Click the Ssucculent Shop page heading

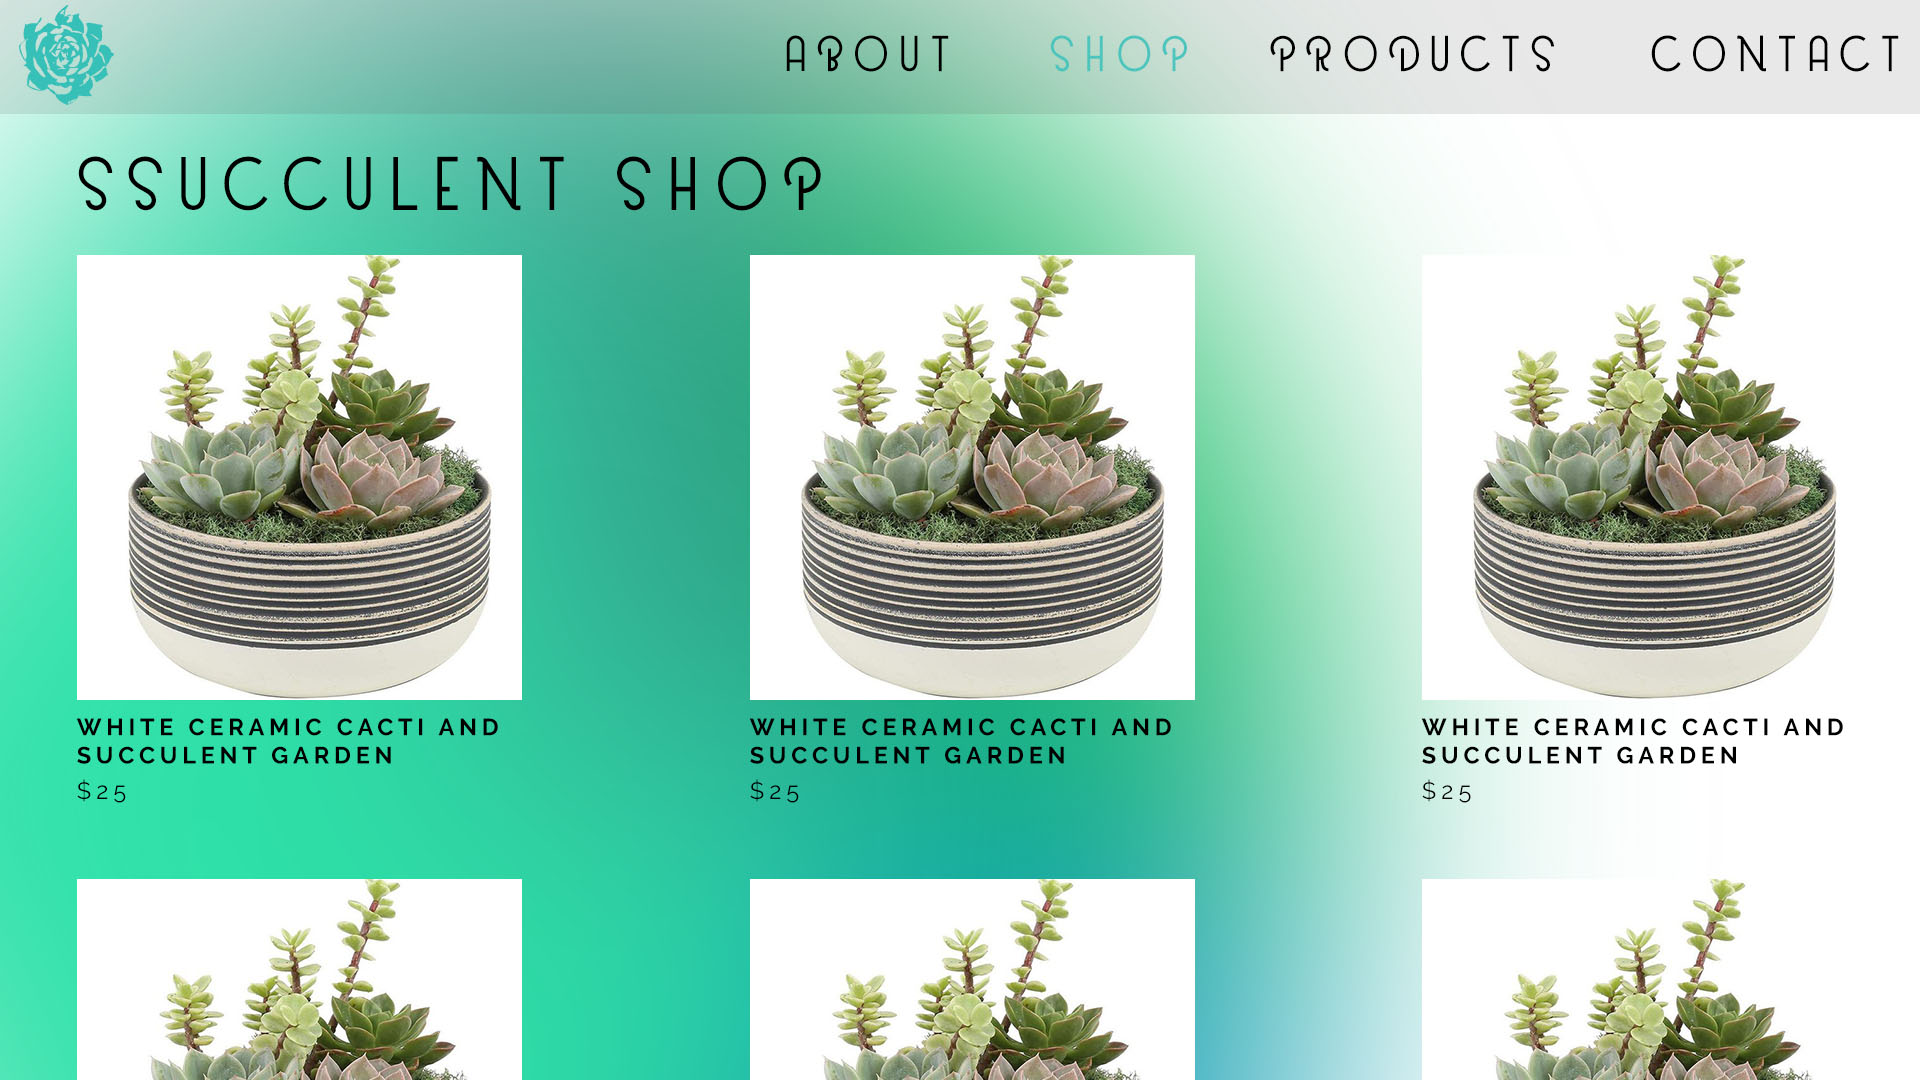pyautogui.click(x=451, y=184)
